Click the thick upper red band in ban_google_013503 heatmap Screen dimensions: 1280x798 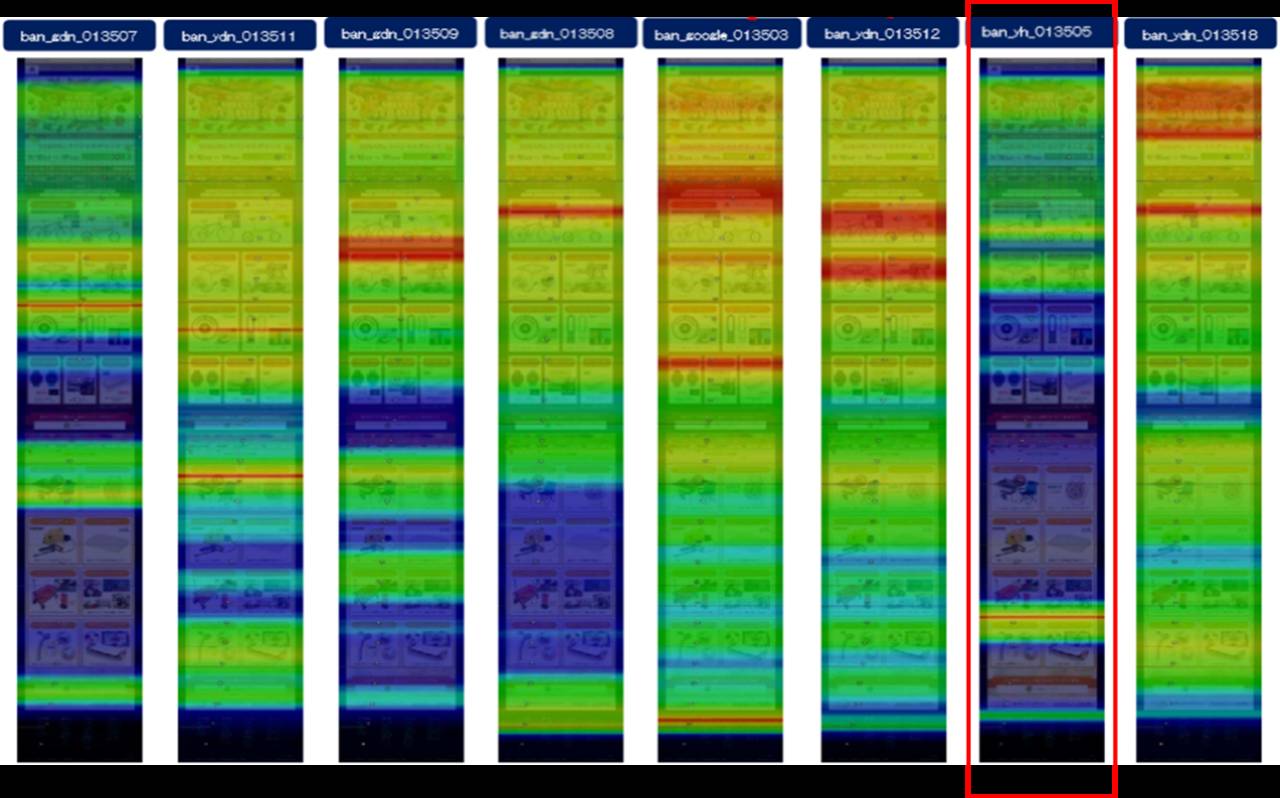point(720,189)
